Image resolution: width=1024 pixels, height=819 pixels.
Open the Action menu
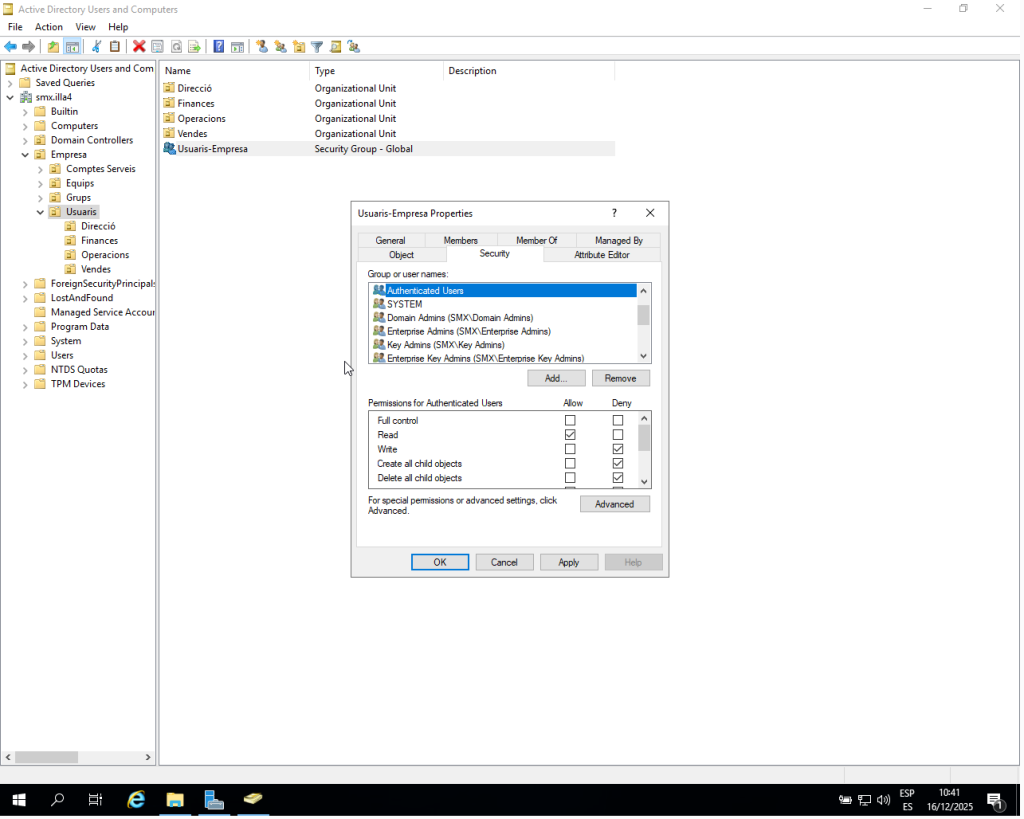point(48,27)
